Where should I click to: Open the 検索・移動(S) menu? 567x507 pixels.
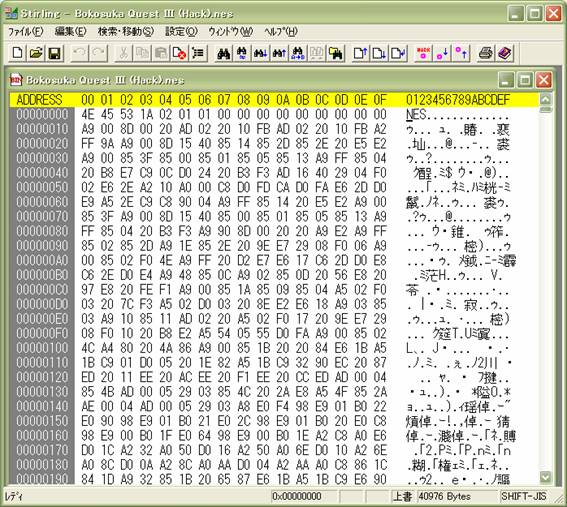(126, 32)
